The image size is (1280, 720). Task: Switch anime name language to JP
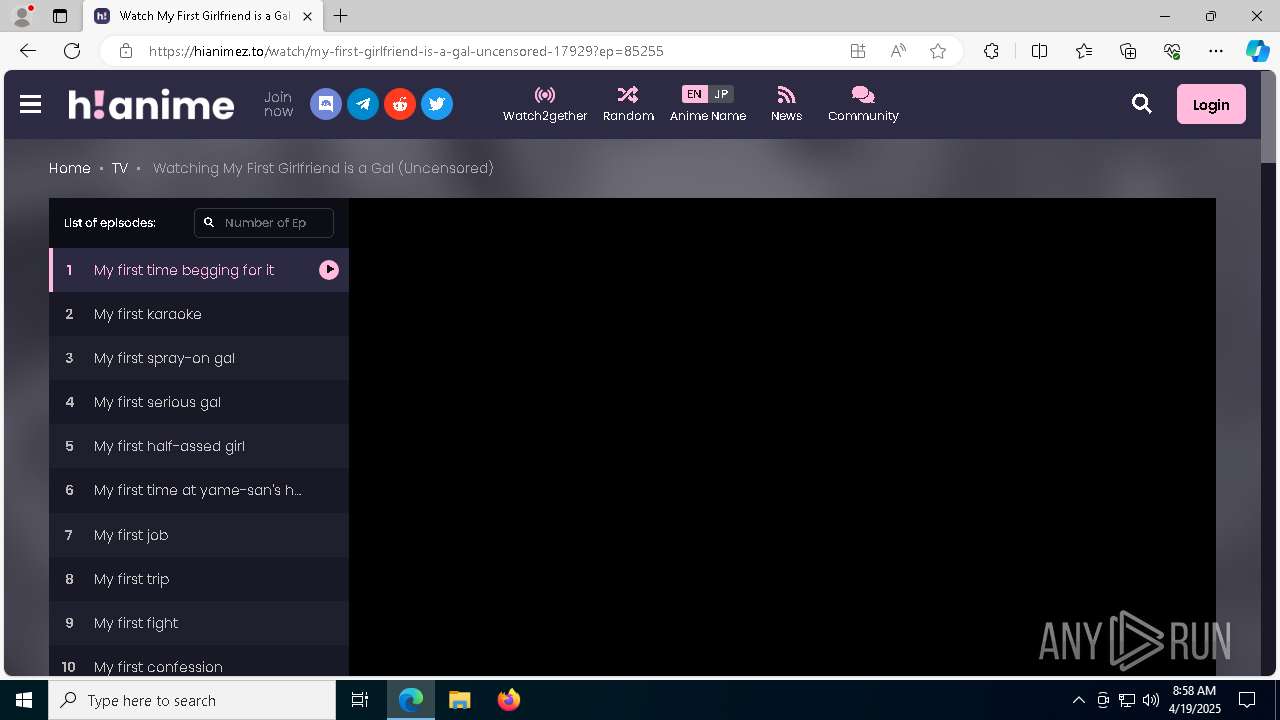(x=721, y=94)
